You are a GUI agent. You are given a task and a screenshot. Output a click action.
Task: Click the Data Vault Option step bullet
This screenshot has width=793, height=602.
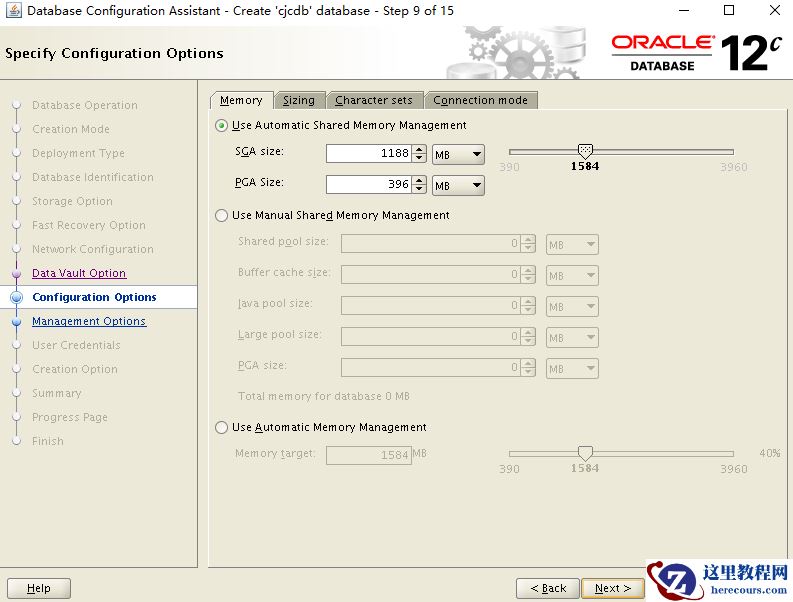[x=16, y=273]
